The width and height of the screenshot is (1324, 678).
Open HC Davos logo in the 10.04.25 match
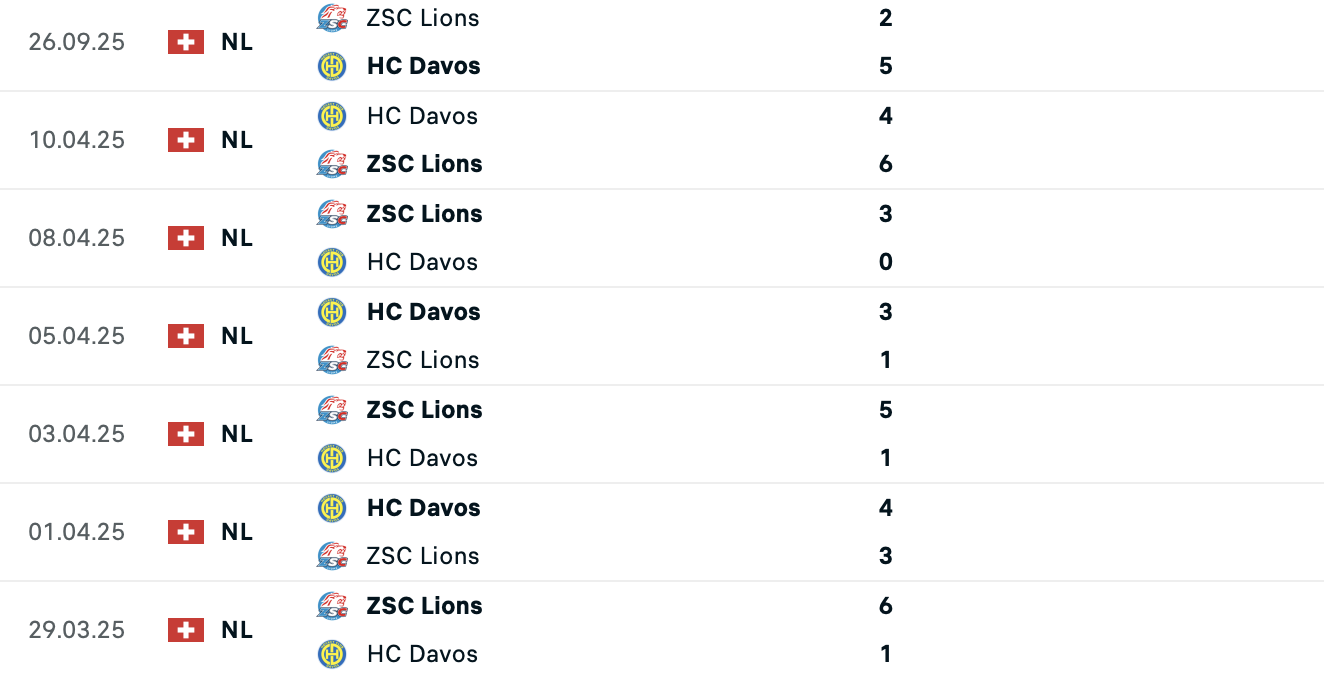coord(332,116)
